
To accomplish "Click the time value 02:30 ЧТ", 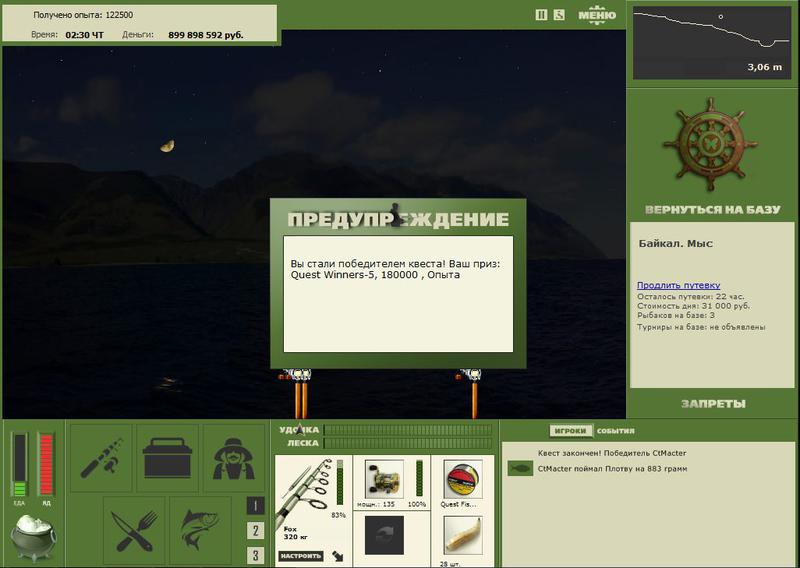I will click(x=84, y=35).
